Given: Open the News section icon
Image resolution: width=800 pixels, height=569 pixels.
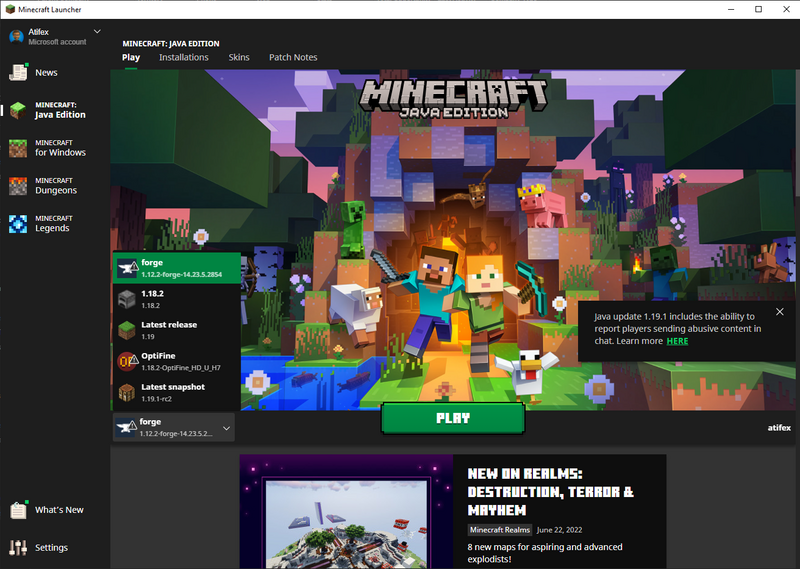Looking at the screenshot, I should 18,72.
